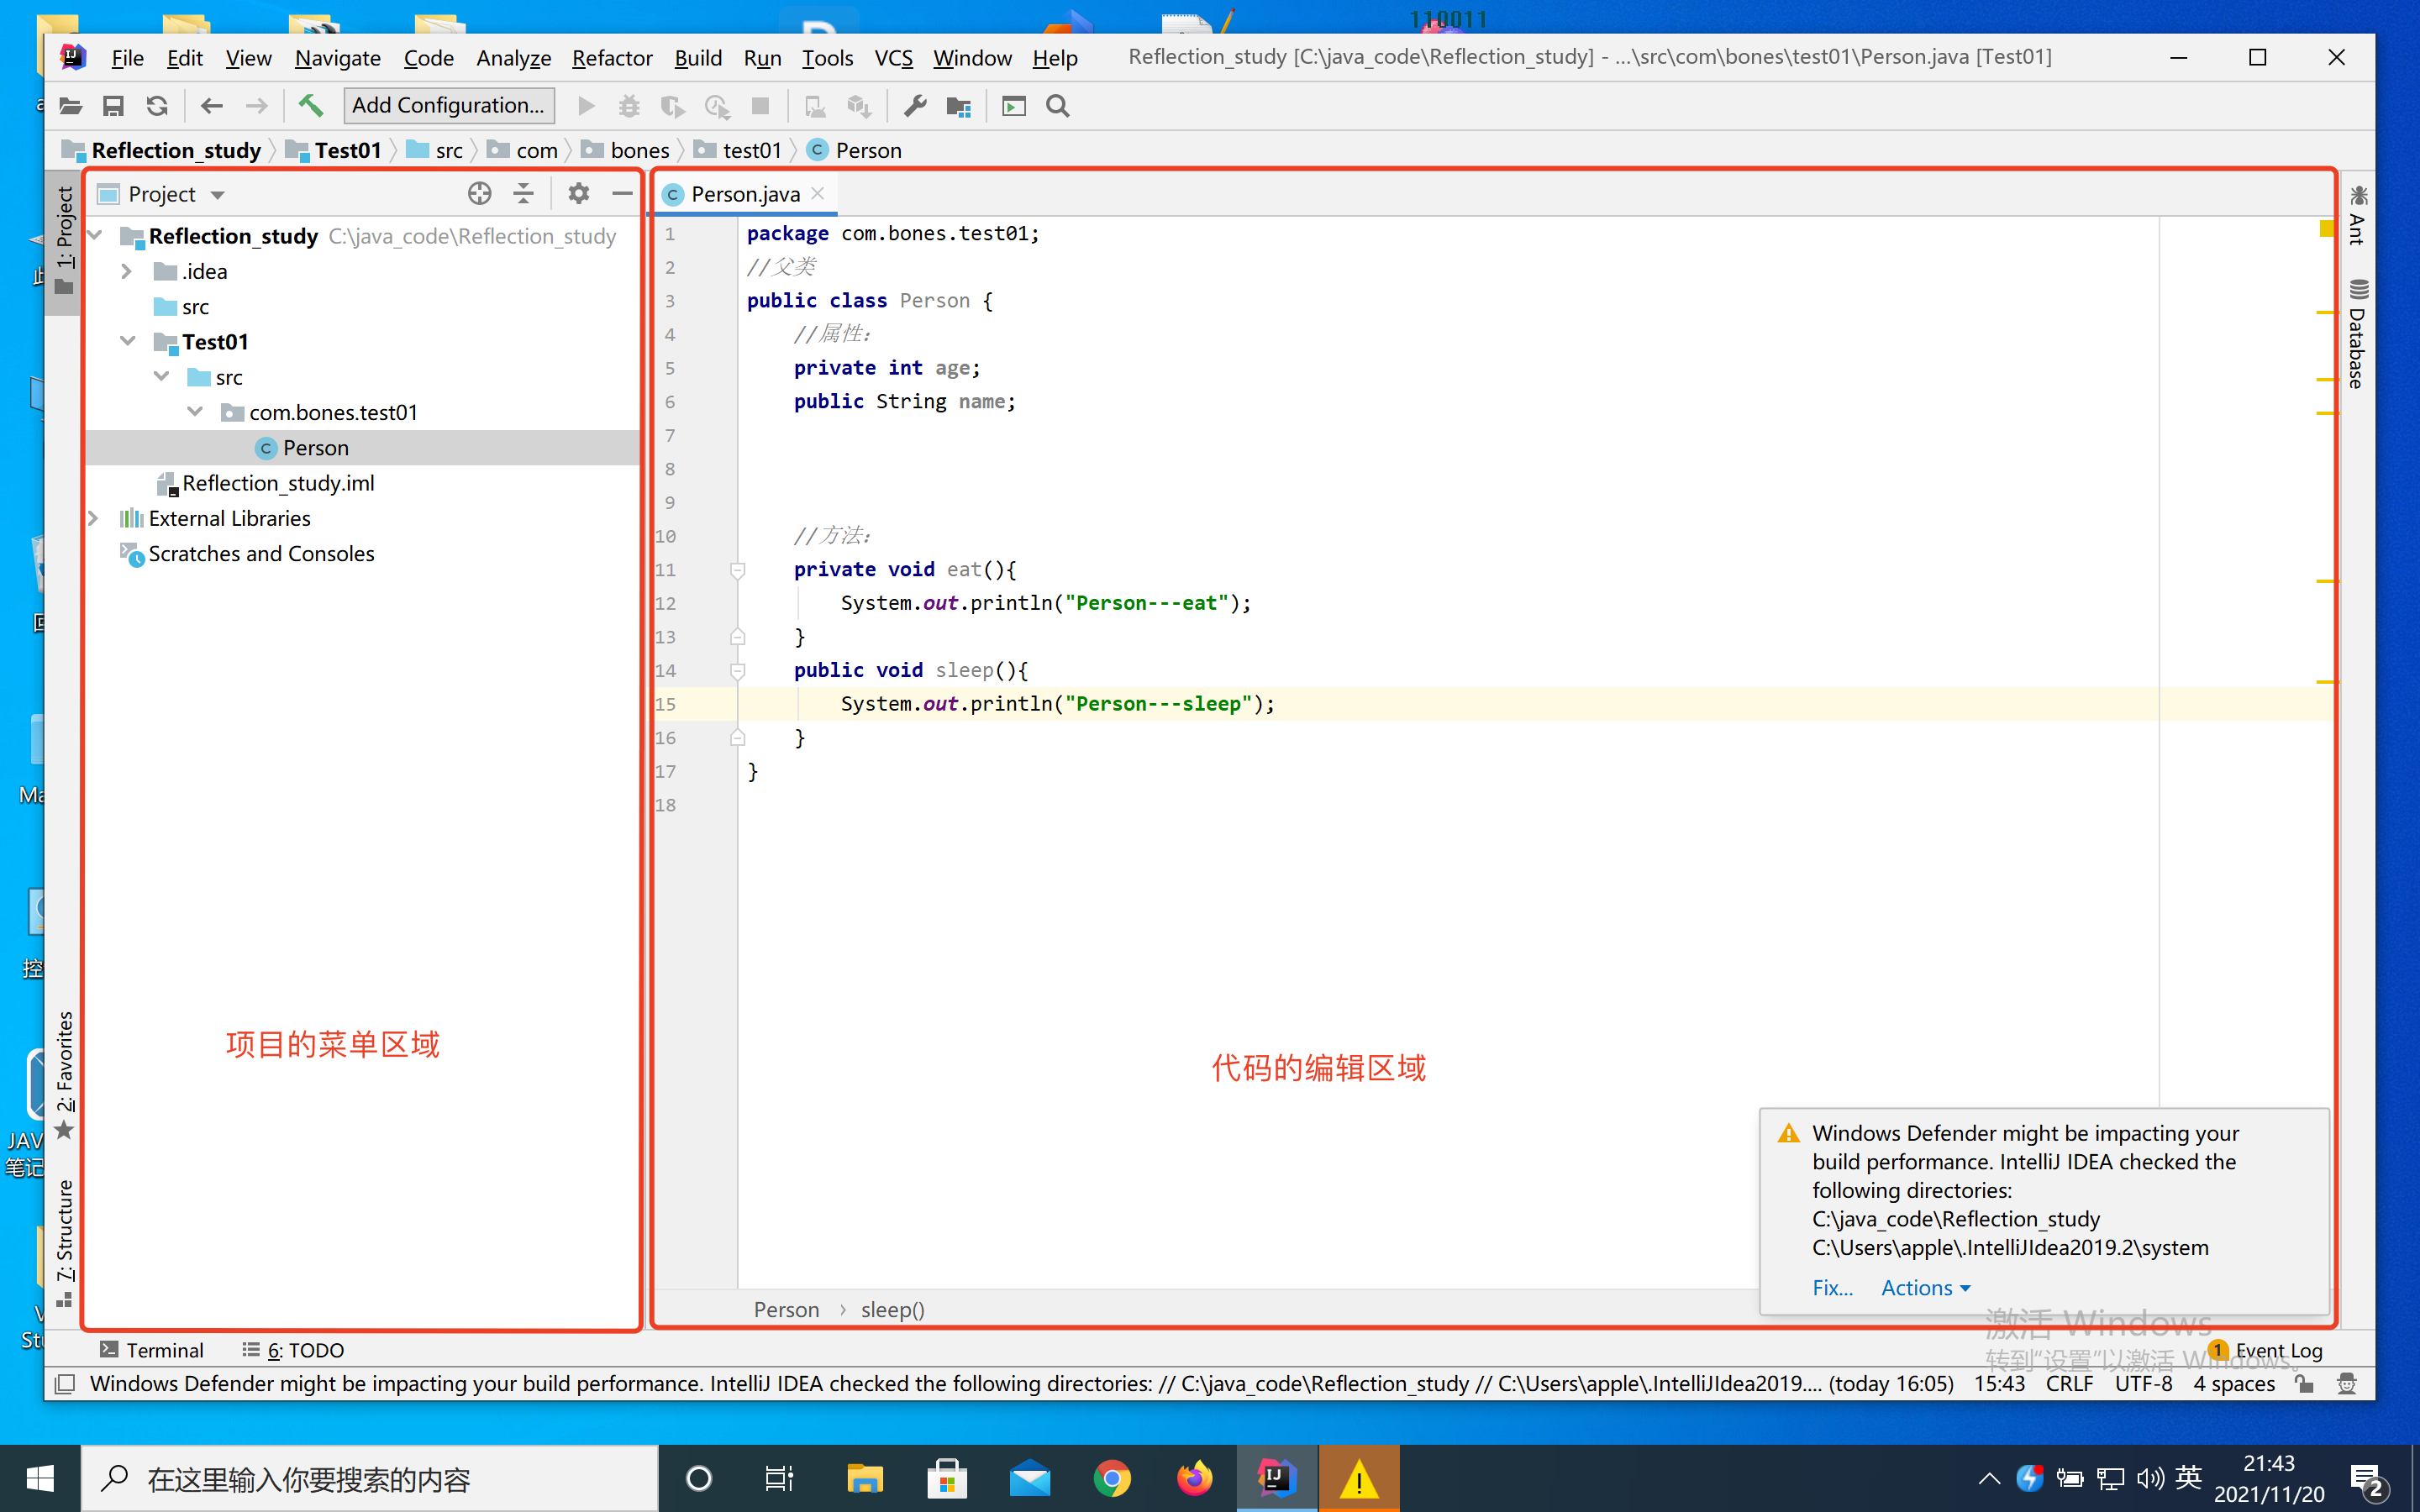2420x1512 pixels.
Task: Click yellow inspection indicator square in editor
Action: (2326, 231)
